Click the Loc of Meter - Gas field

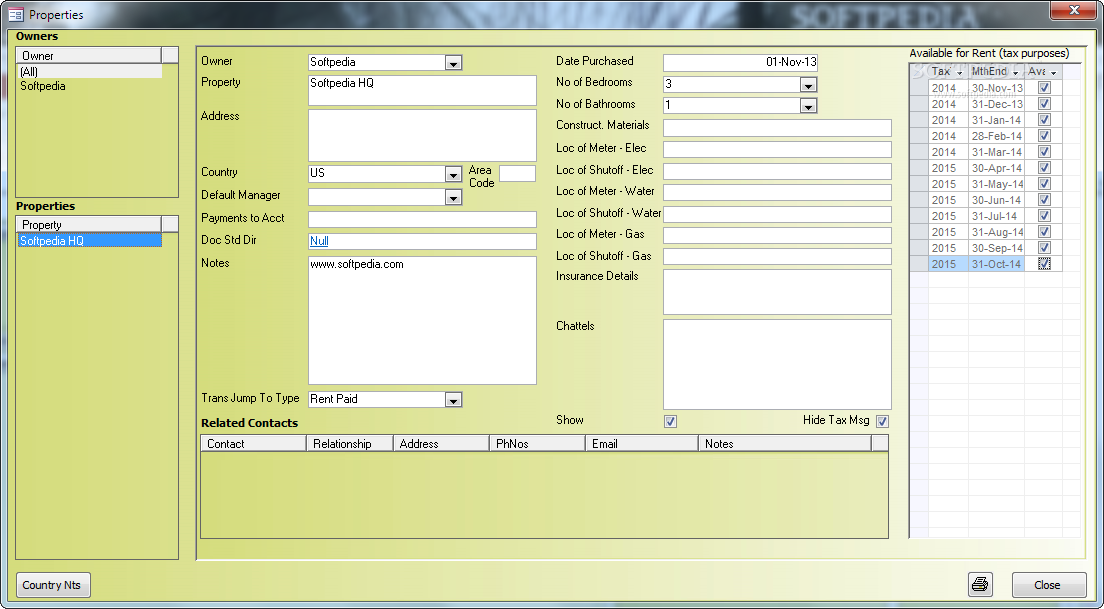(x=777, y=235)
